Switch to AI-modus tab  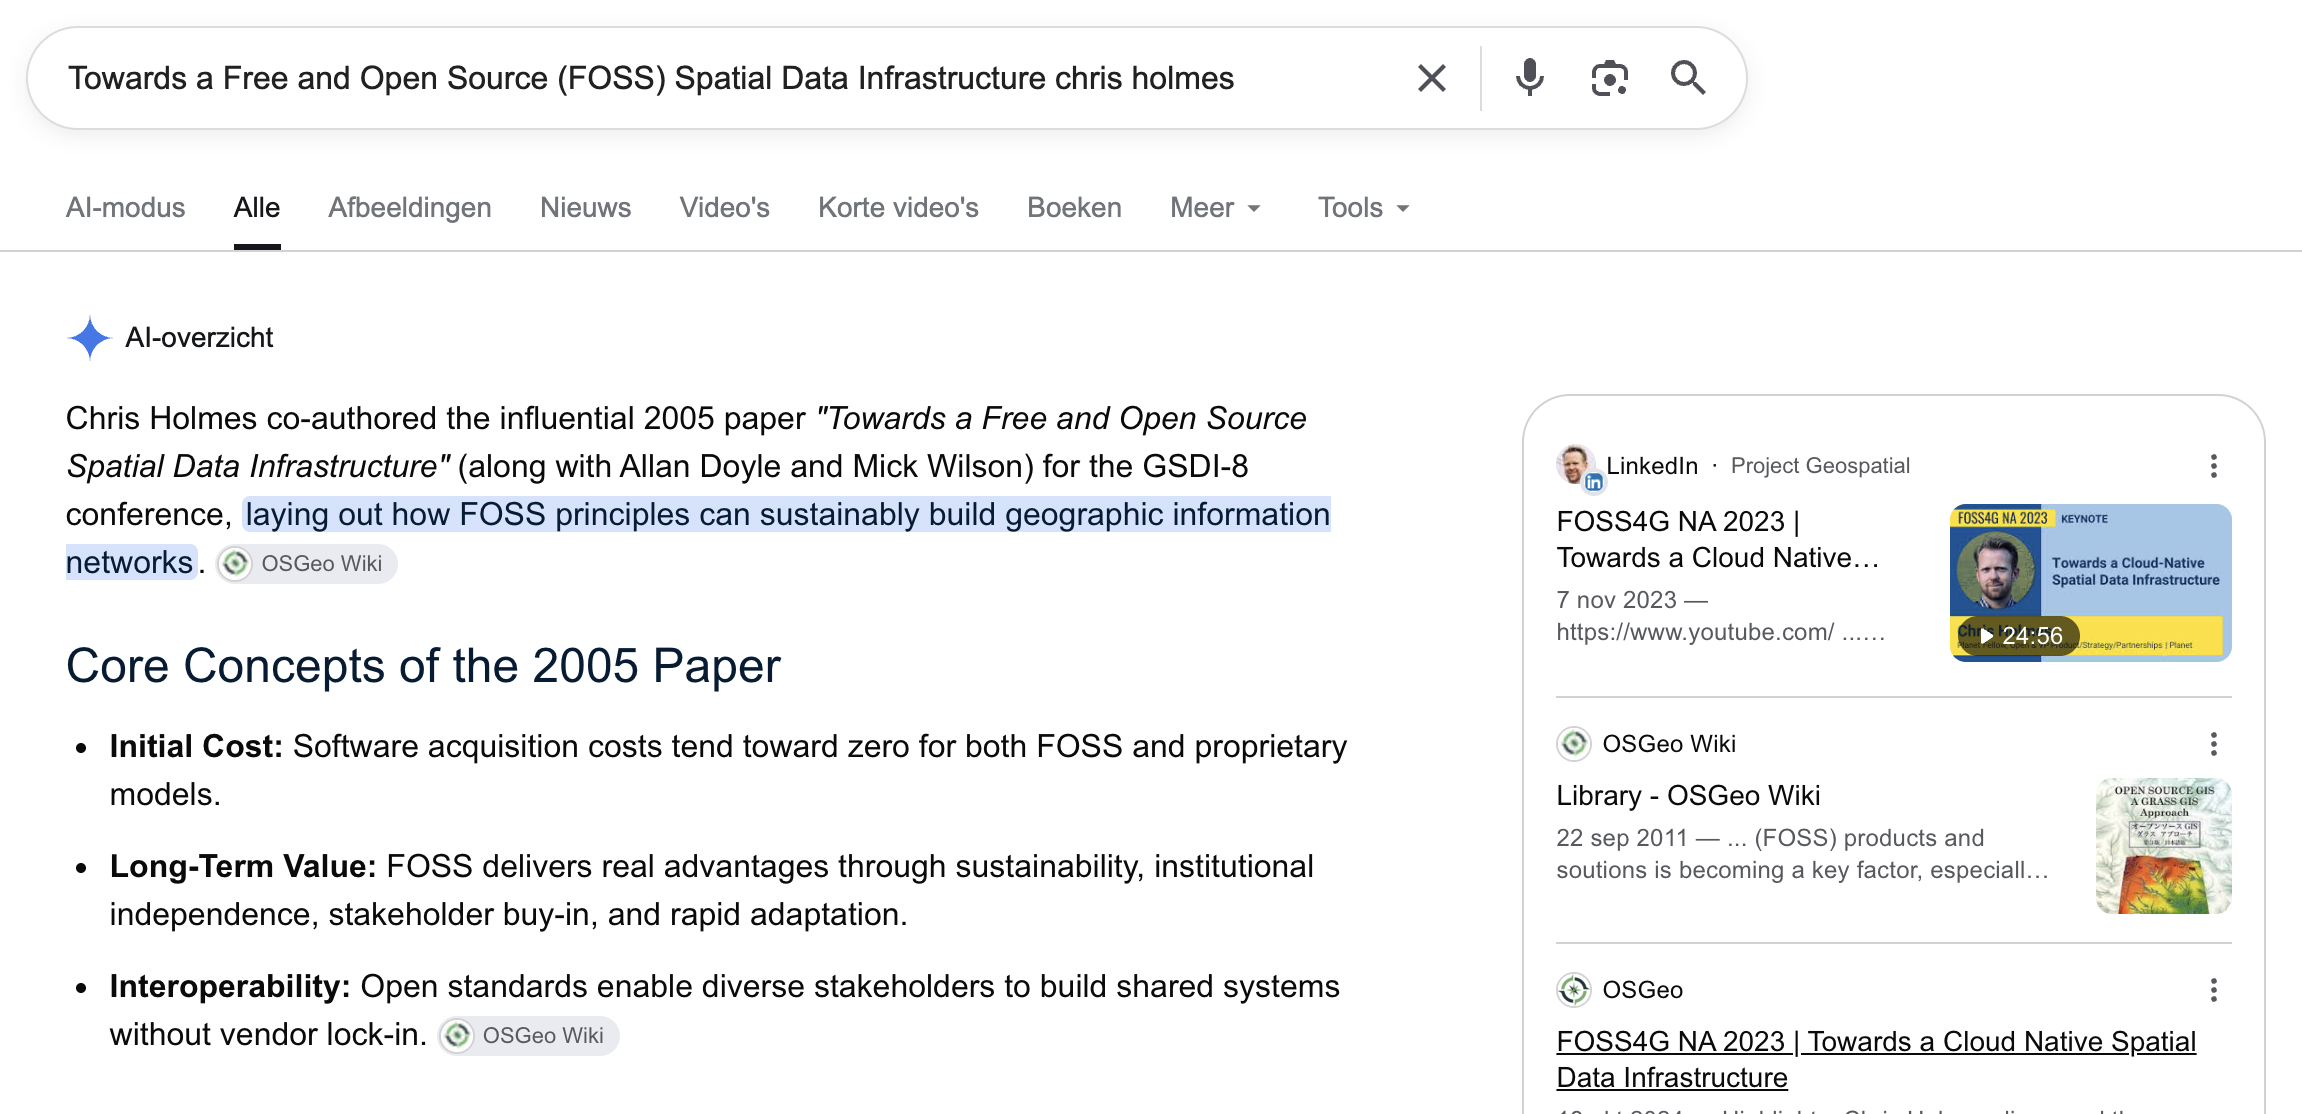click(x=125, y=208)
